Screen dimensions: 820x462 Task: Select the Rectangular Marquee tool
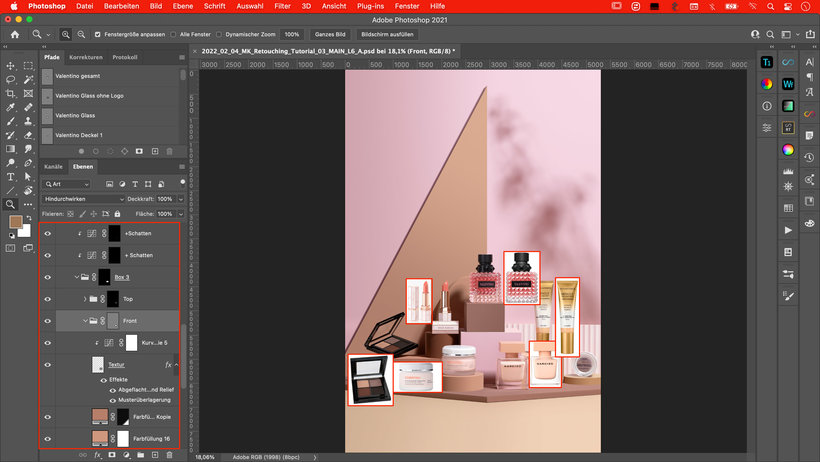[x=28, y=66]
